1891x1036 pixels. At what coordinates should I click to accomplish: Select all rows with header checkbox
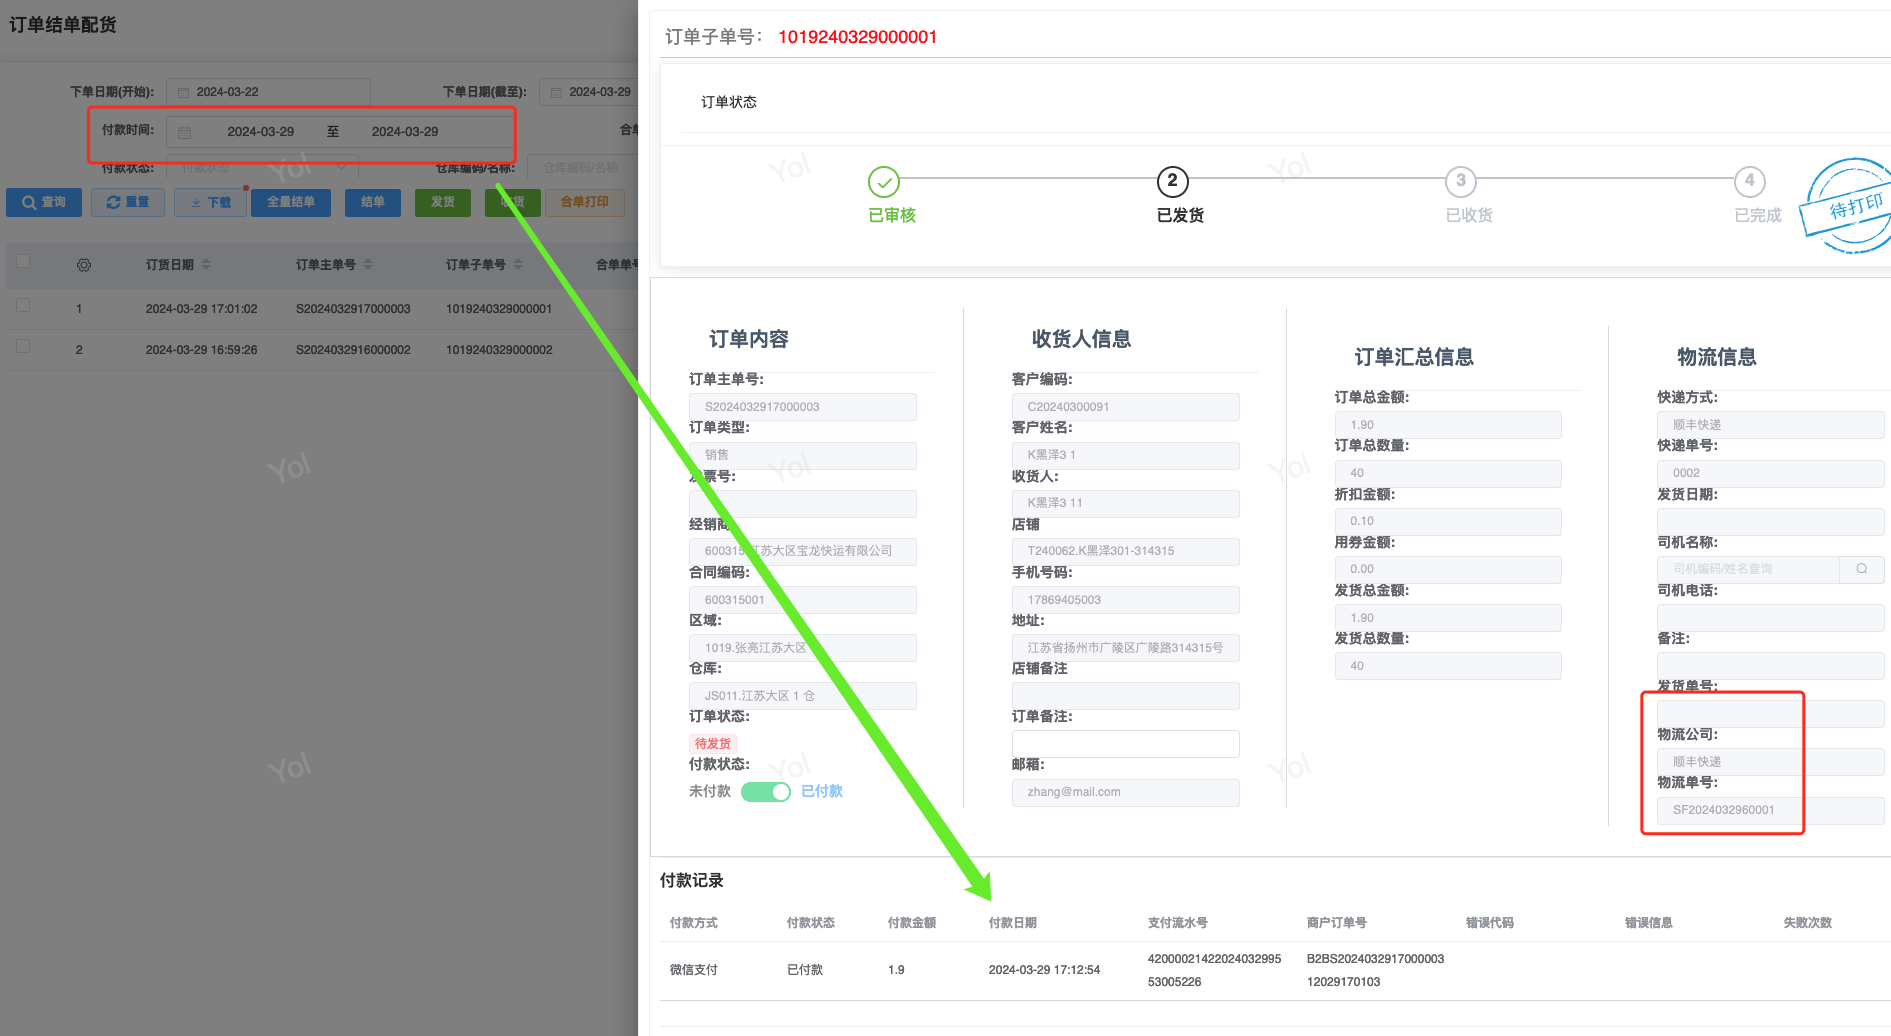23,261
